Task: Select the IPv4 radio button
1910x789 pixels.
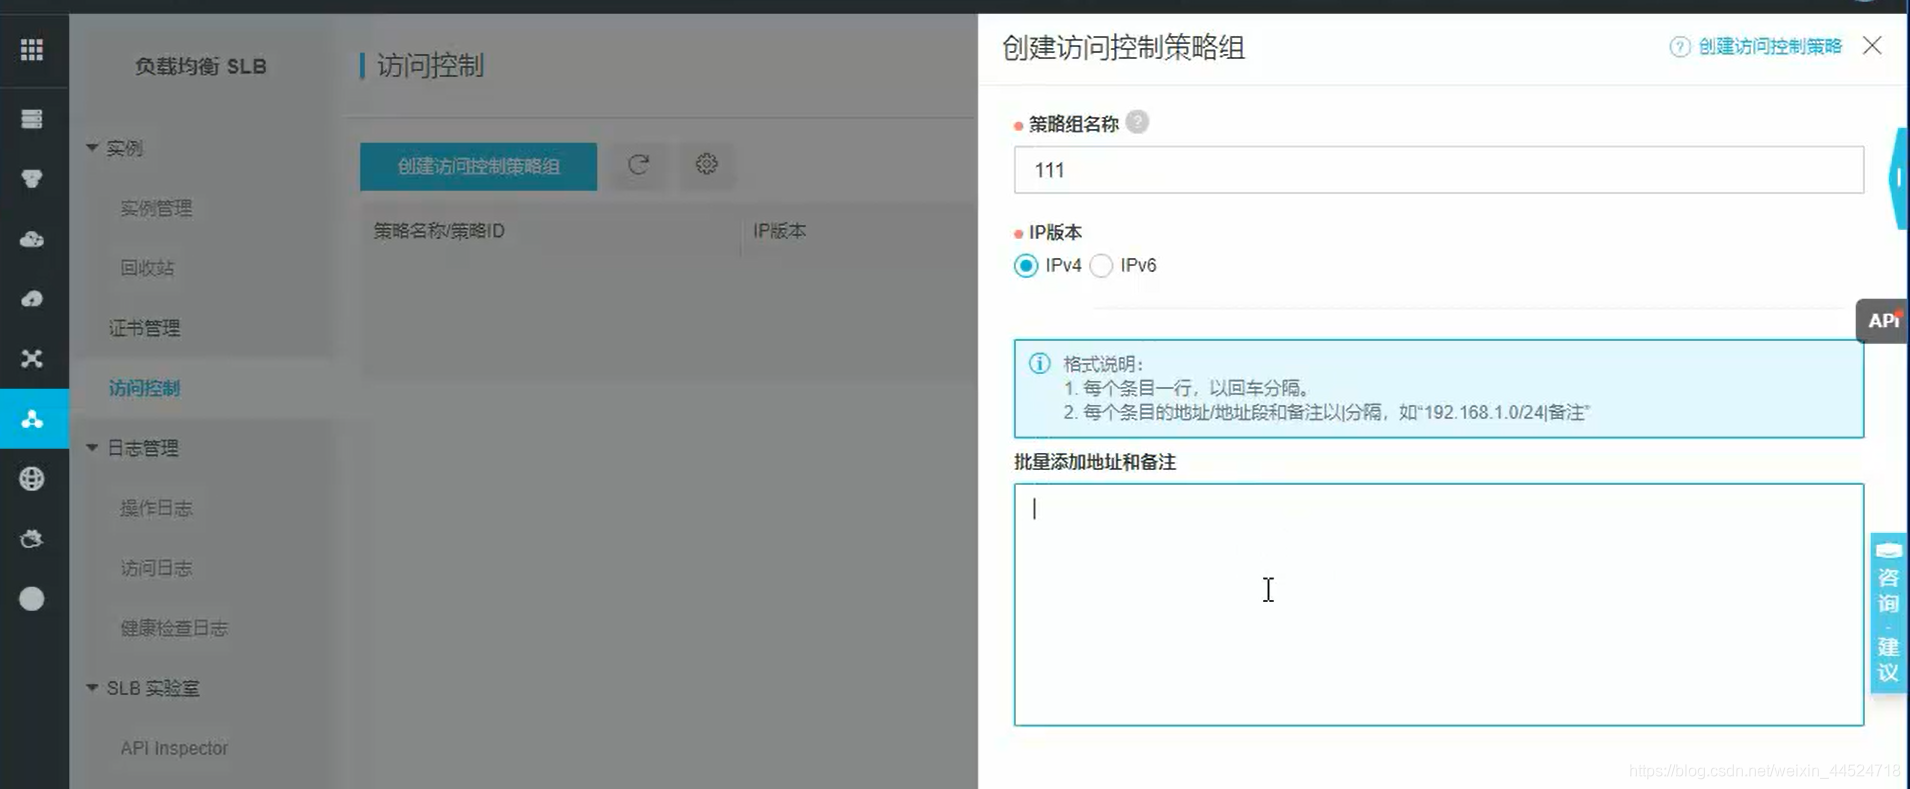Action: click(1025, 266)
